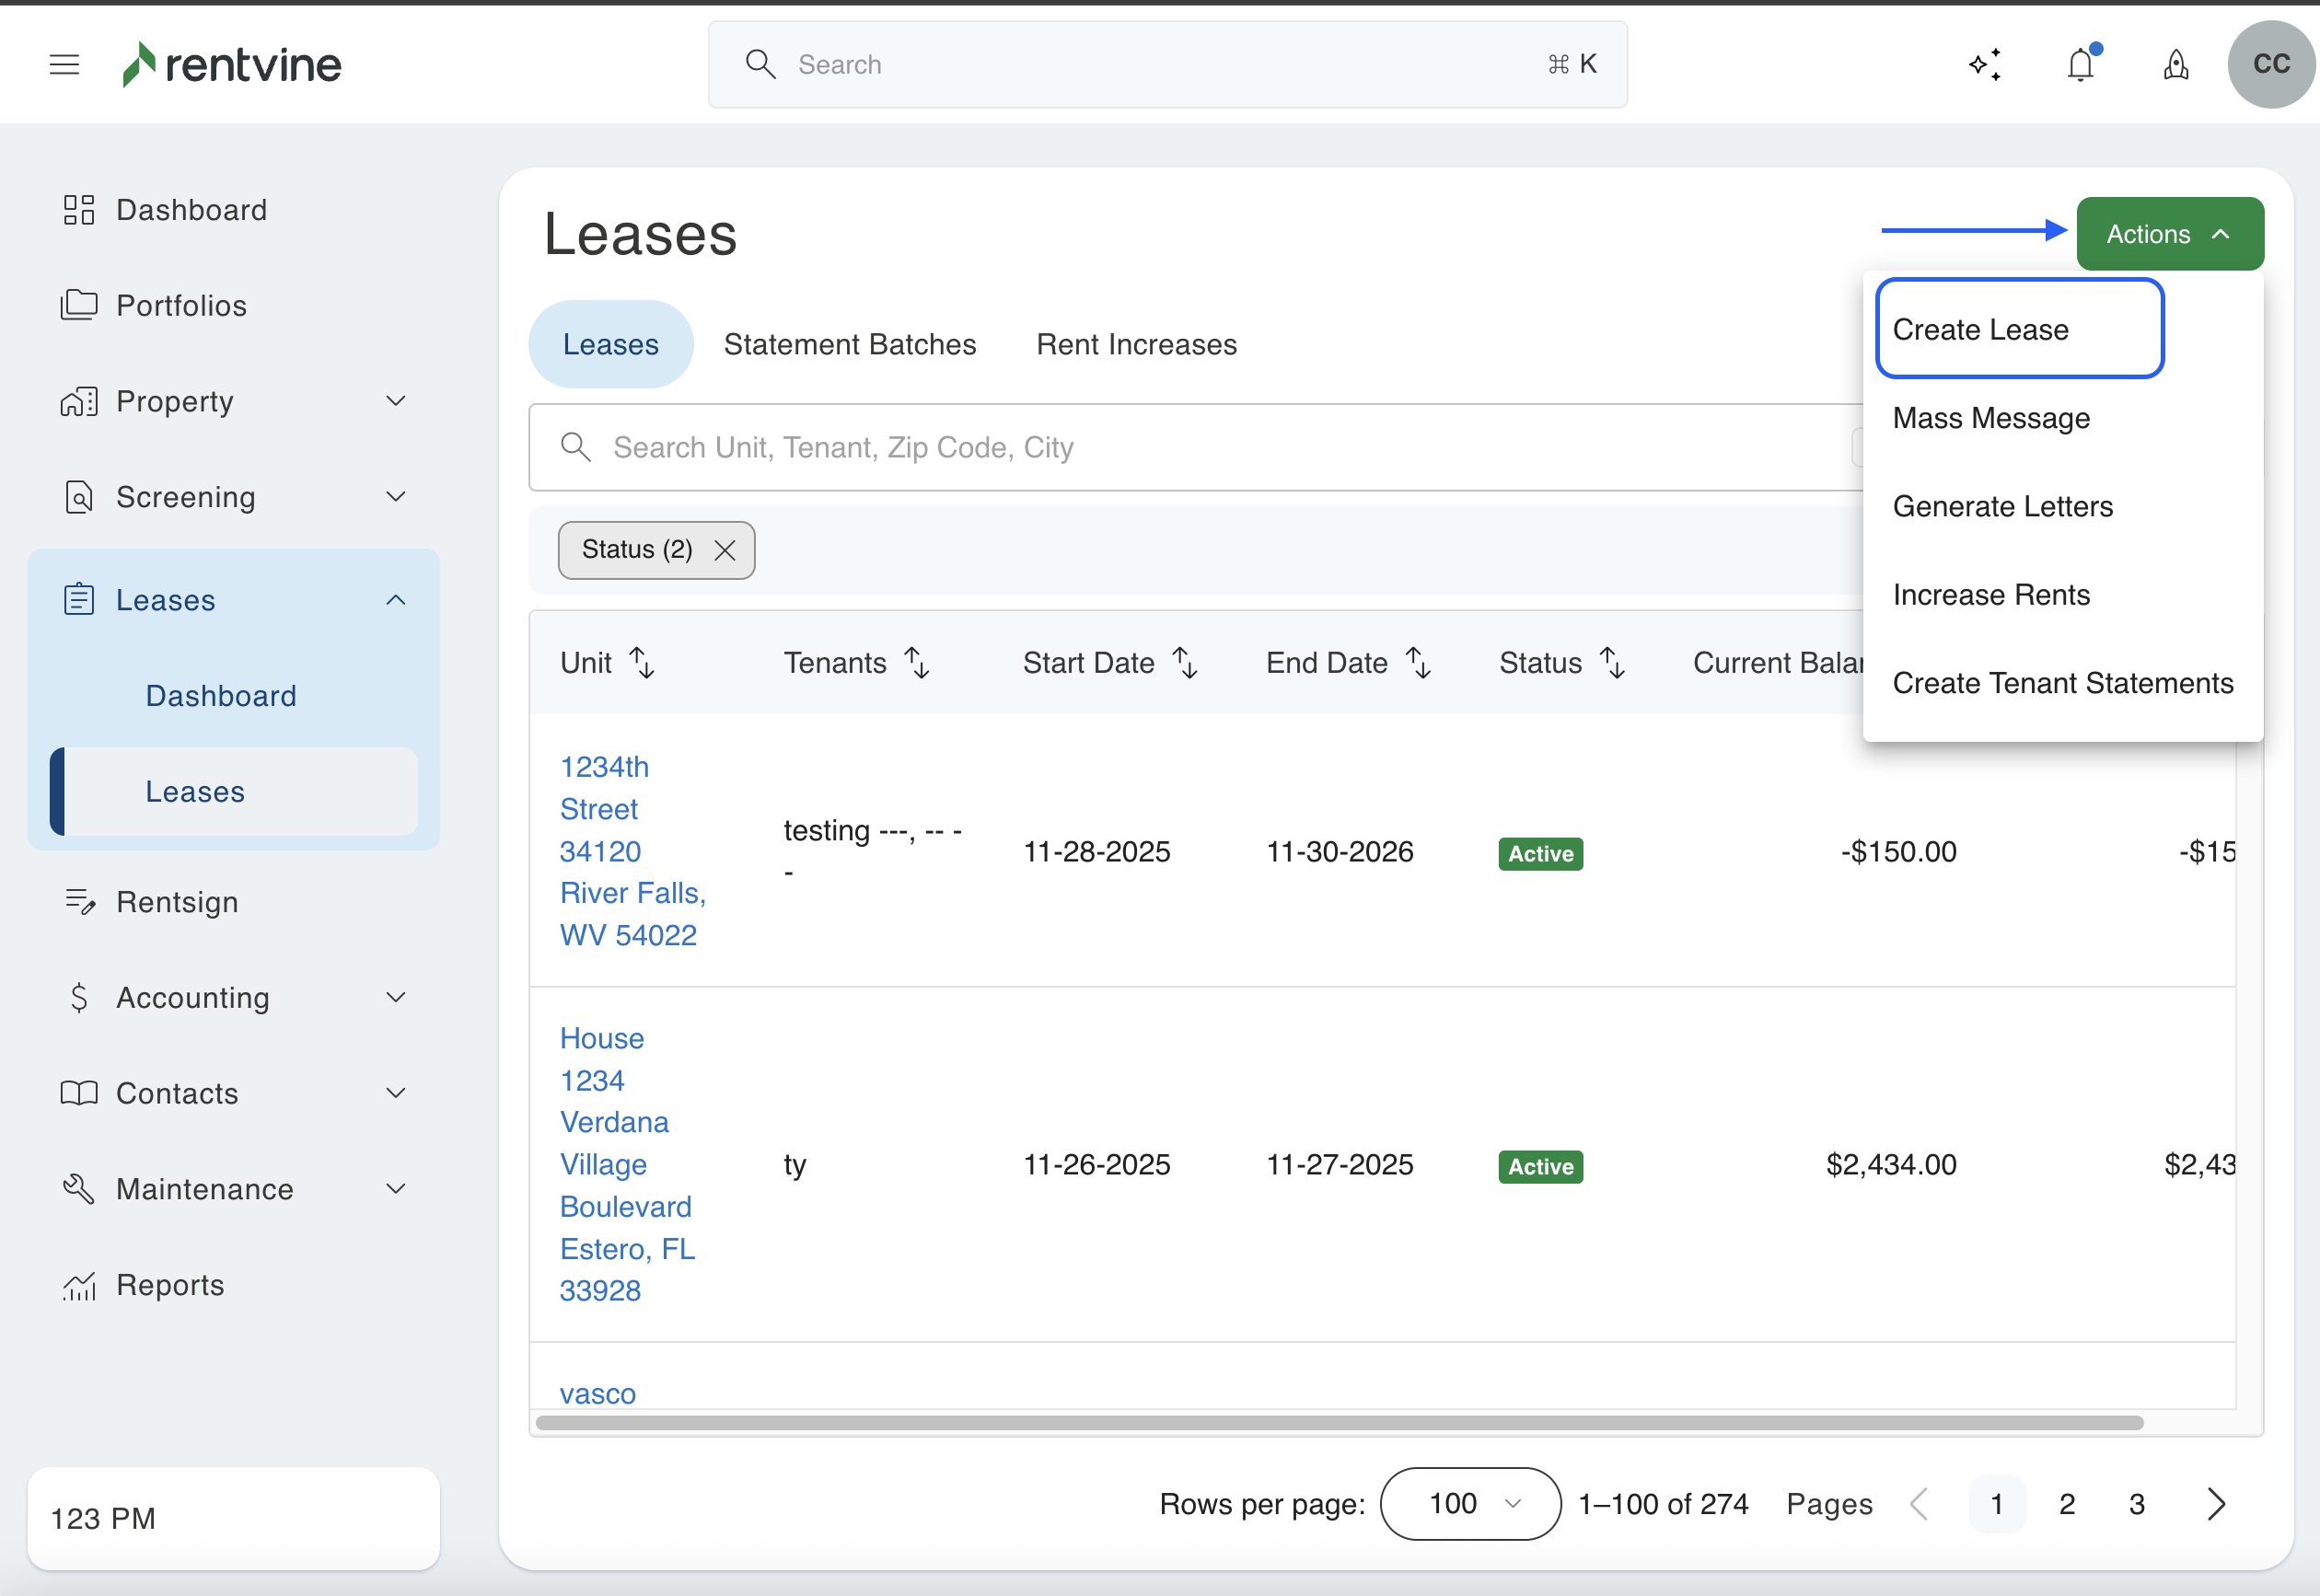Viewport: 2320px width, 1596px height.
Task: Expand the Accounting sidebar section
Action: 396,998
